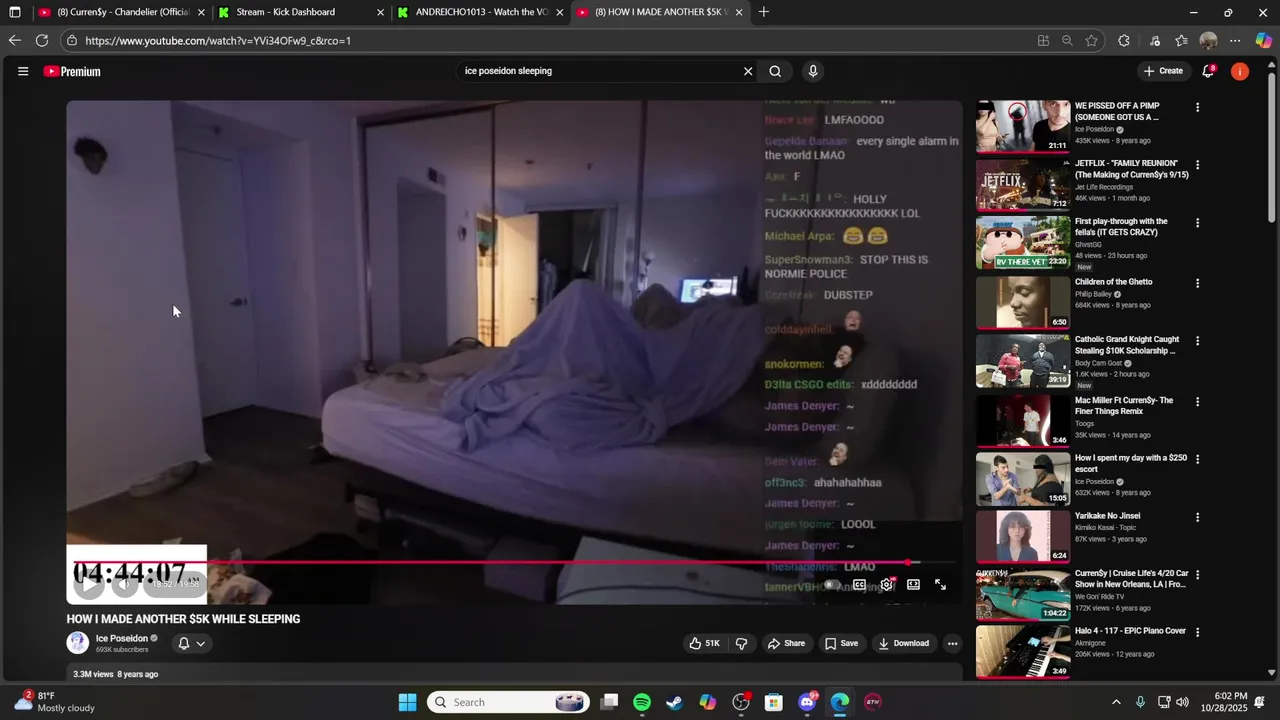Image resolution: width=1280 pixels, height=720 pixels.
Task: Show hidden system tray icons chevron
Action: click(1116, 702)
